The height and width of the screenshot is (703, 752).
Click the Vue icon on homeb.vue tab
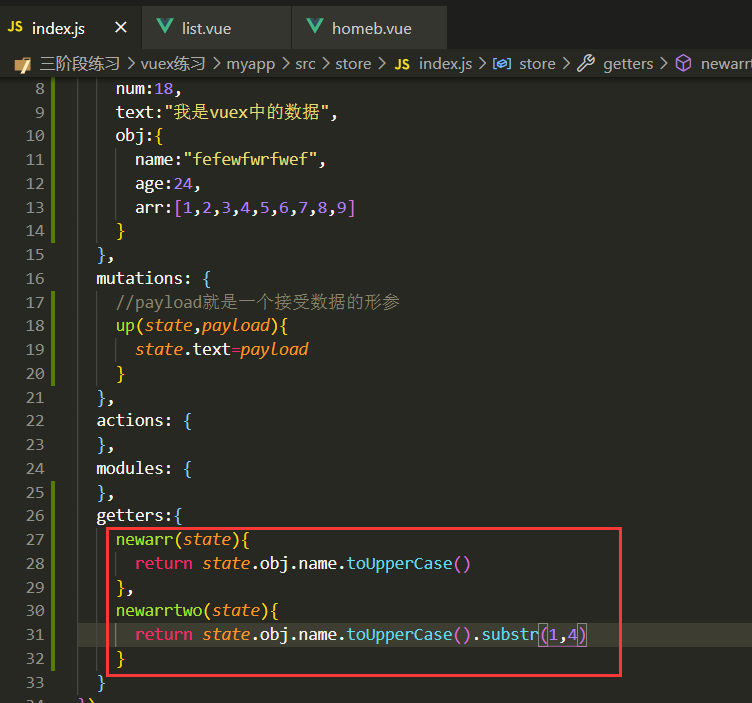(315, 26)
